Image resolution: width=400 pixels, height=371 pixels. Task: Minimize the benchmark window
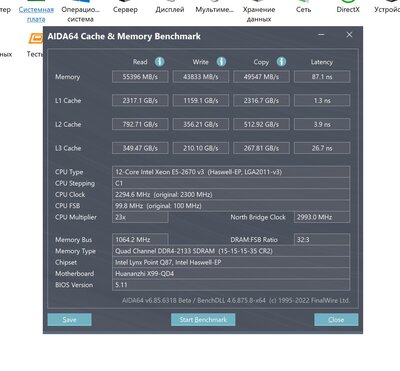click(x=321, y=35)
